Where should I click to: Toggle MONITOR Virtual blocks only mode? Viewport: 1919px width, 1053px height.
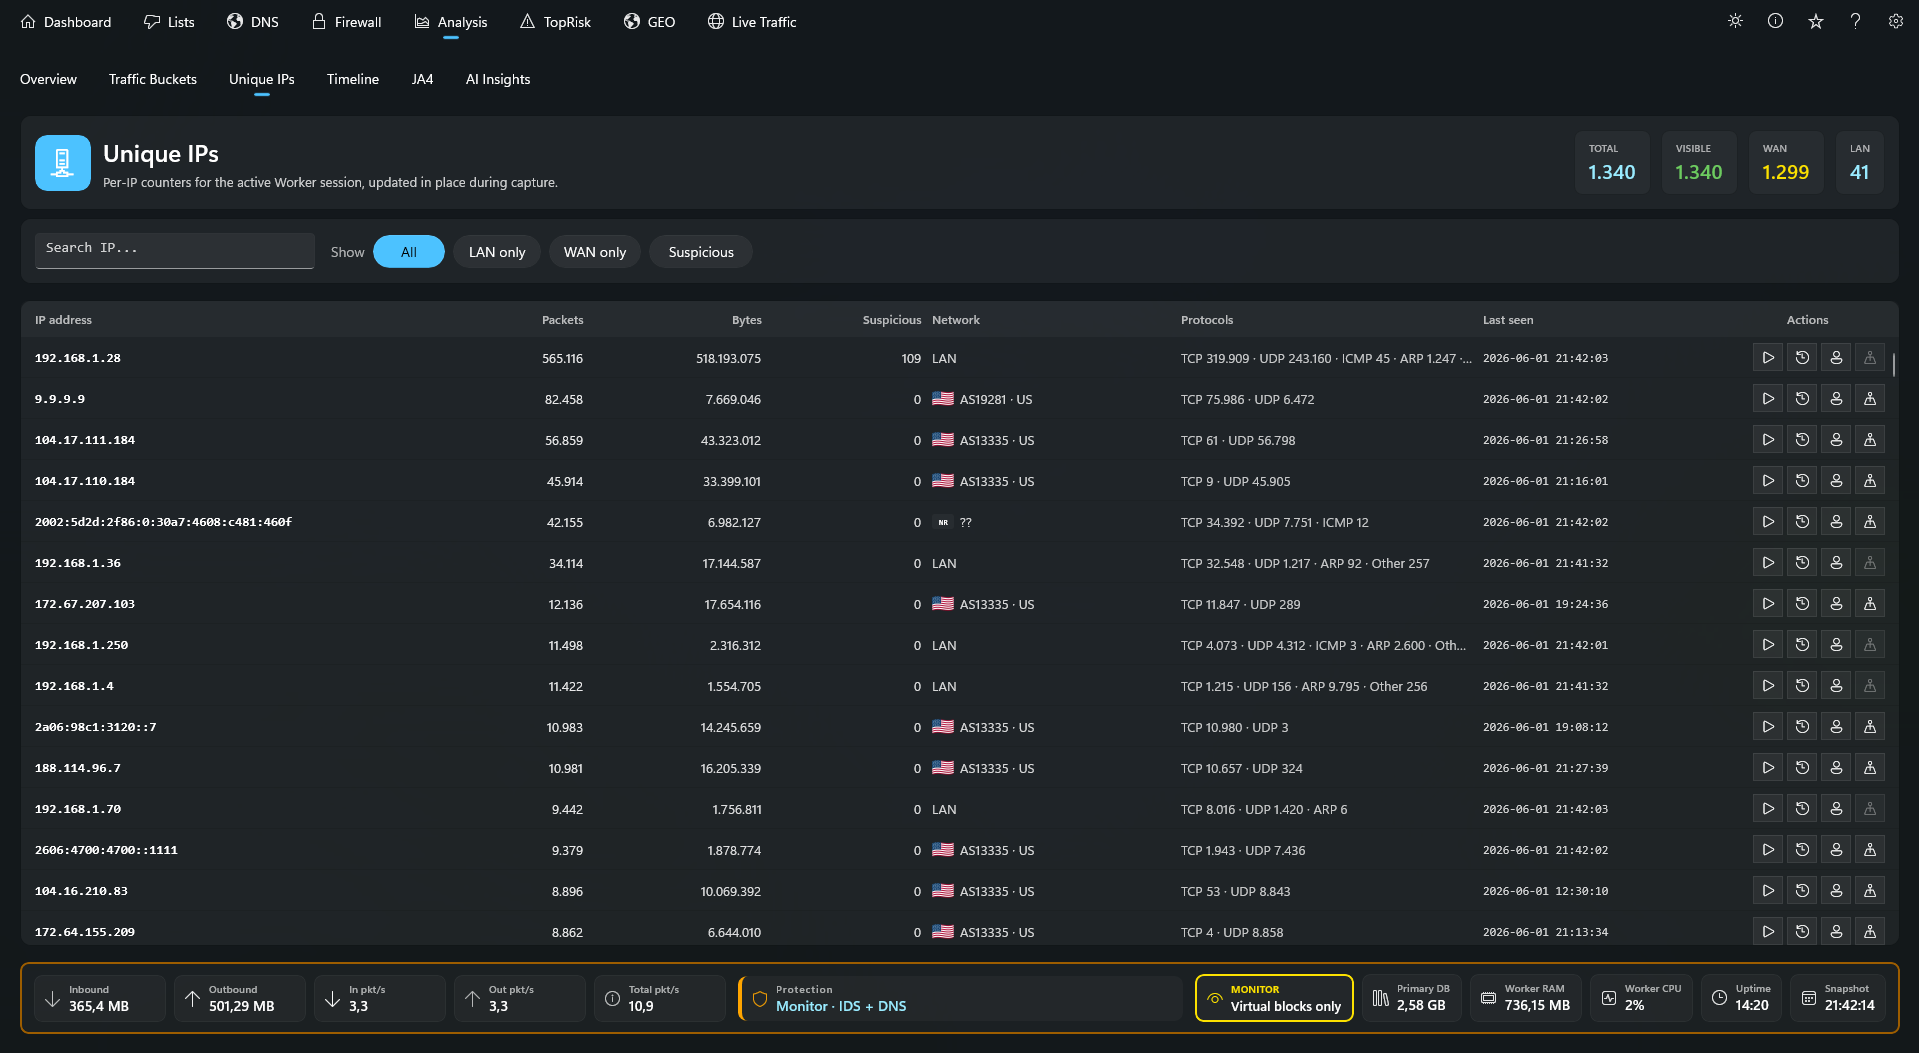[1274, 998]
